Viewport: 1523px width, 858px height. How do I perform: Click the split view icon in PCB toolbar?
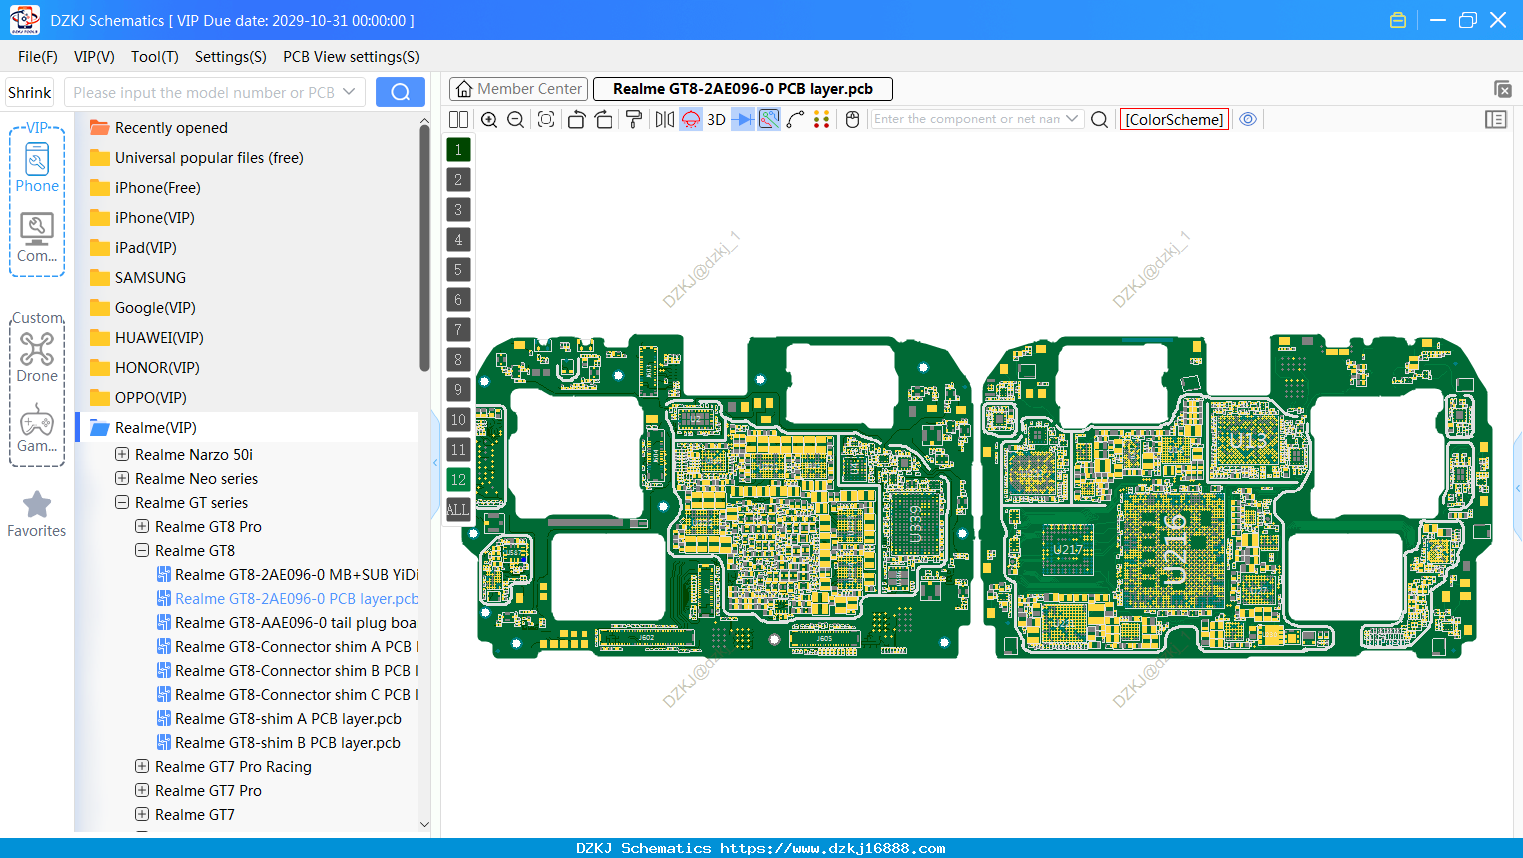point(459,120)
